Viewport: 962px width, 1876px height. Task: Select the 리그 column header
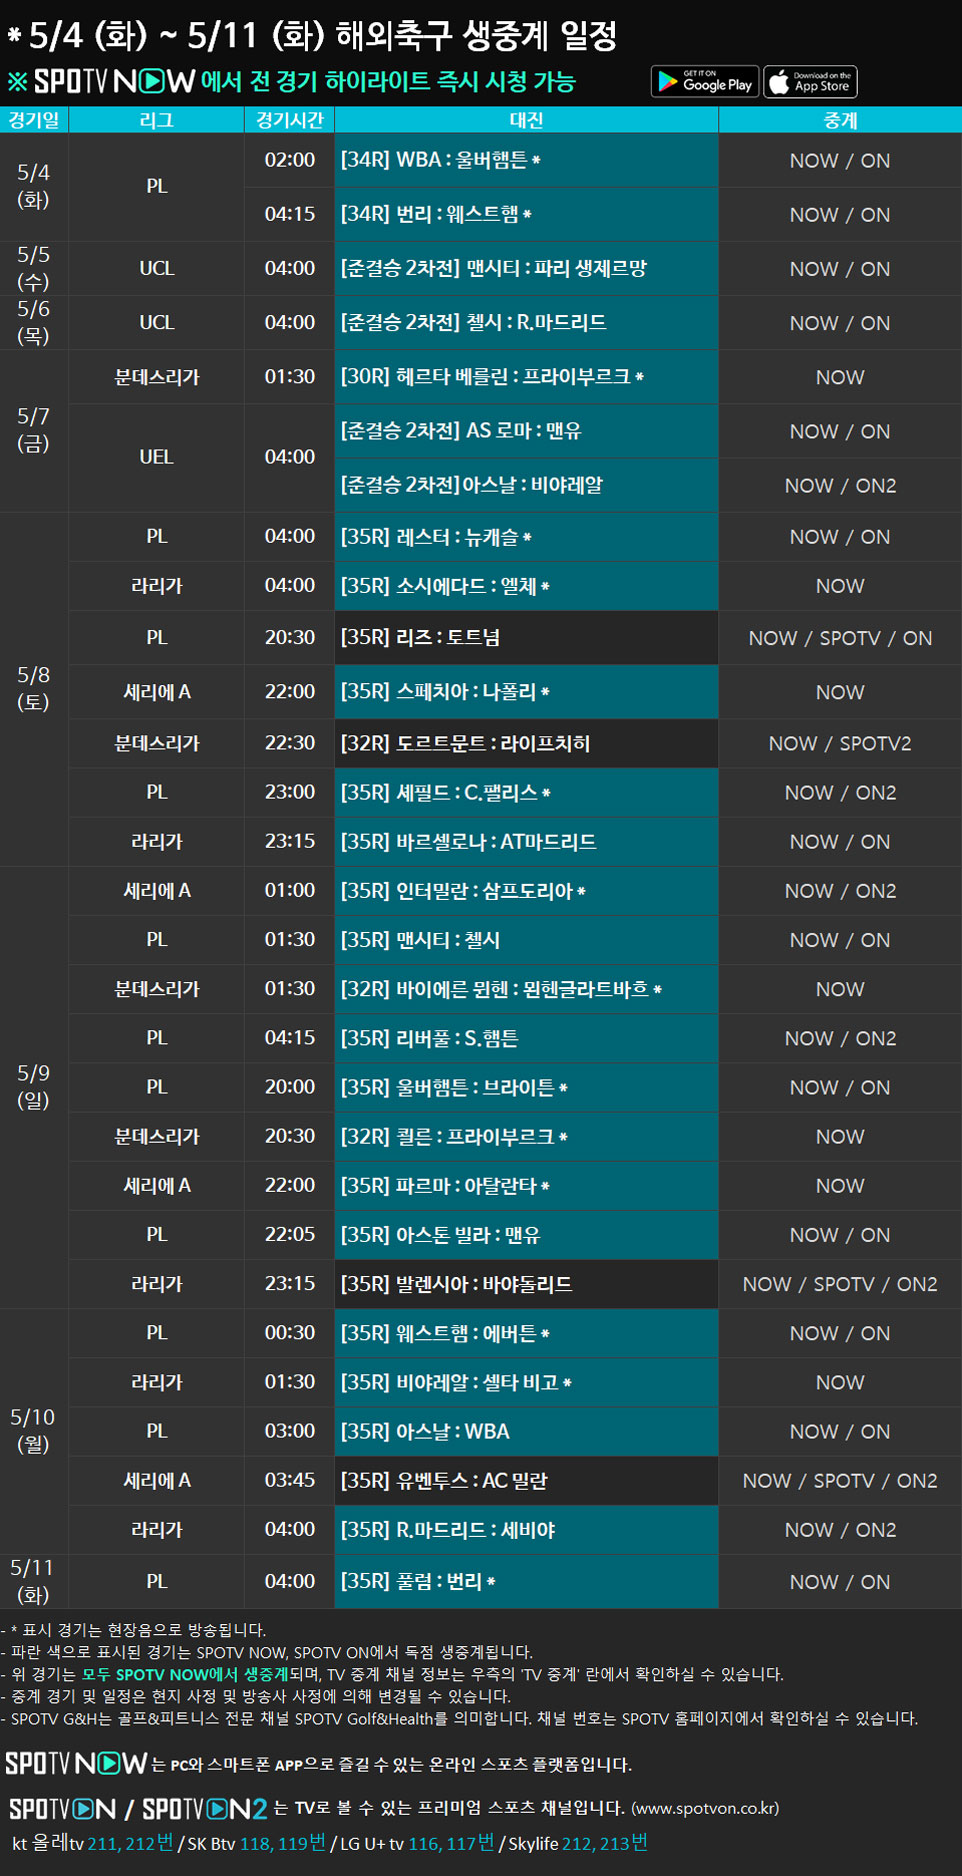[156, 120]
